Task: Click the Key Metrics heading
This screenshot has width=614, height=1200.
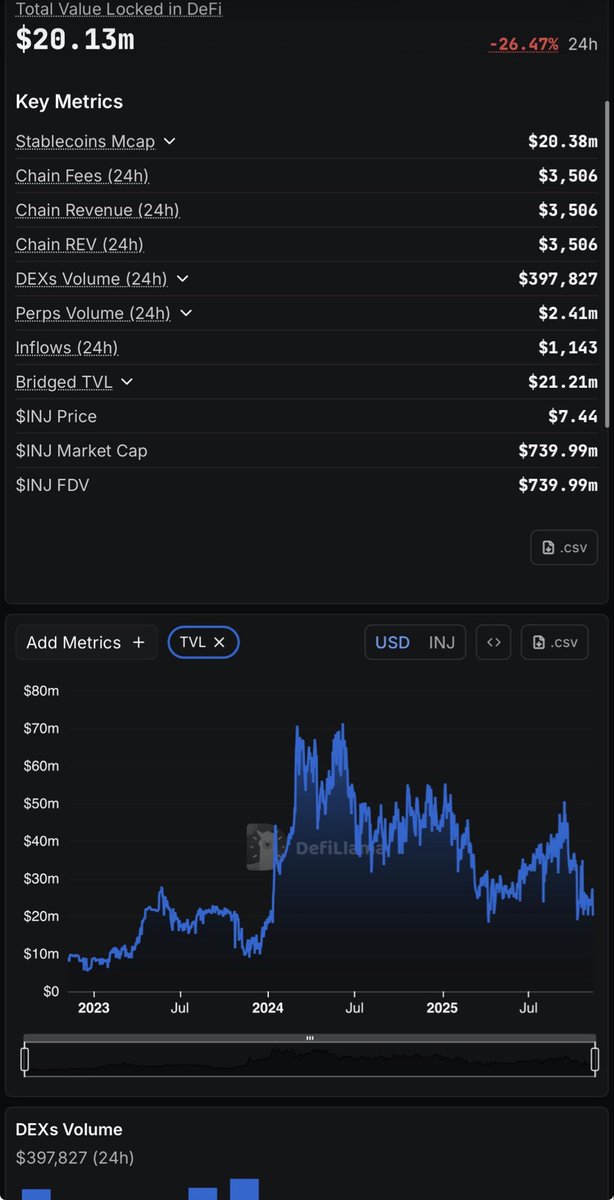Action: 69,102
